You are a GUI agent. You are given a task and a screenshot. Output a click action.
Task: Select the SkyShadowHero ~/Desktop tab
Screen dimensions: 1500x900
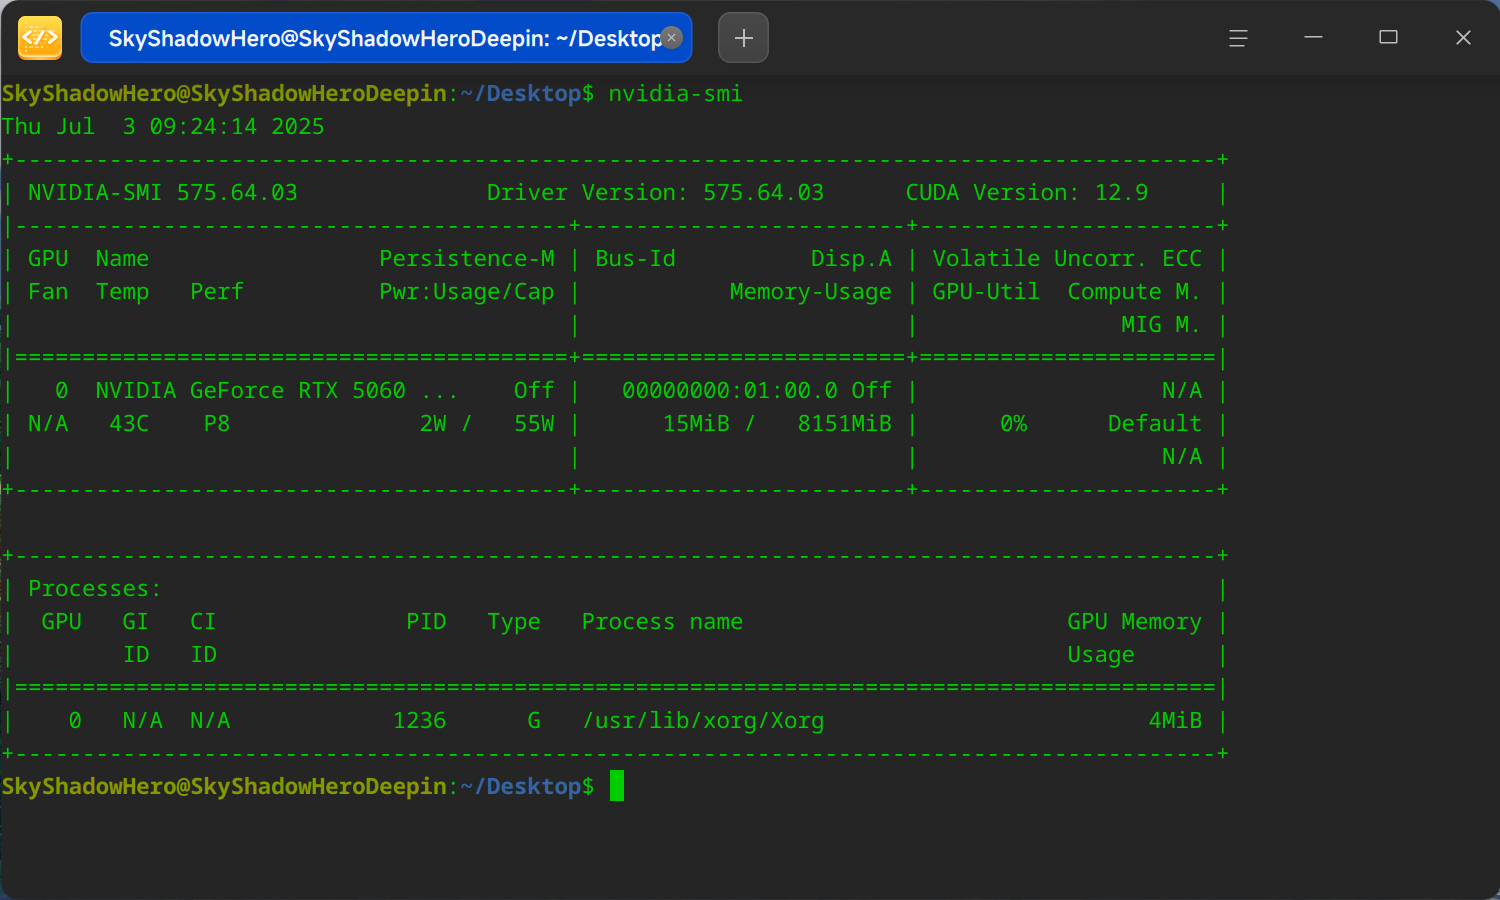(386, 38)
